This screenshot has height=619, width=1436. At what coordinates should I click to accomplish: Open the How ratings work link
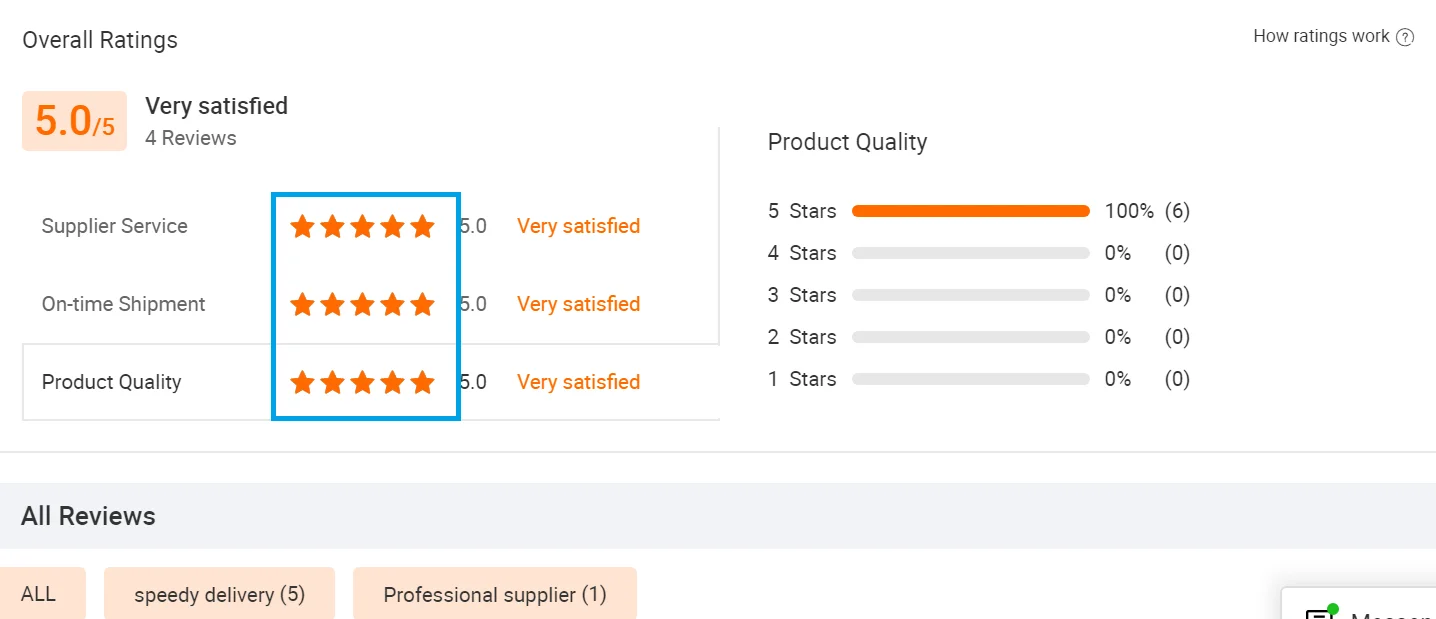[1320, 37]
